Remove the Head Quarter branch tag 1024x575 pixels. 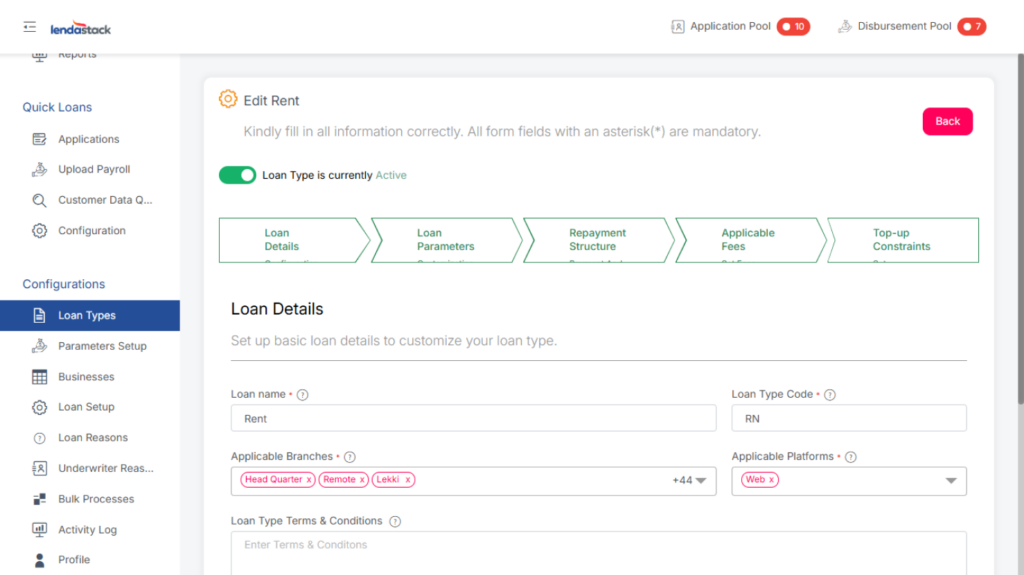[x=309, y=480]
